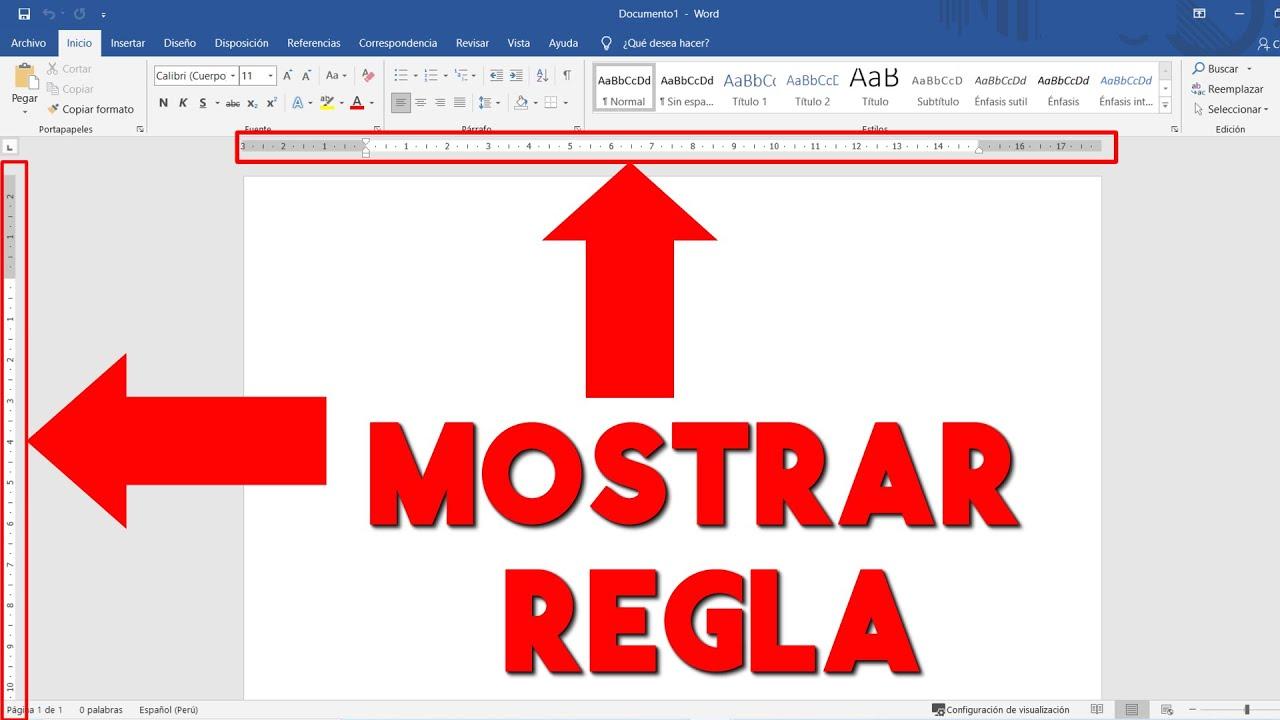Screen dimensions: 1280x720
Task: Click the subscript icon
Action: pyautogui.click(x=251, y=102)
